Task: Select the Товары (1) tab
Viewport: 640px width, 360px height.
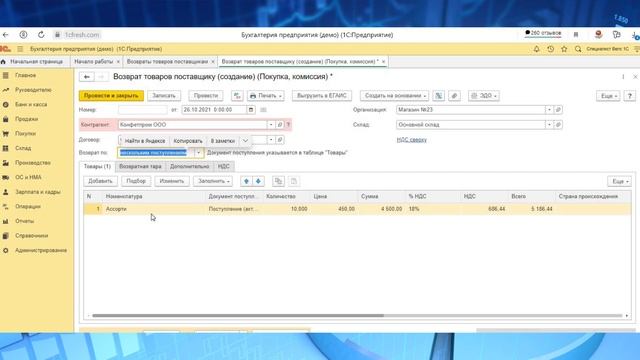Action: 97,167
